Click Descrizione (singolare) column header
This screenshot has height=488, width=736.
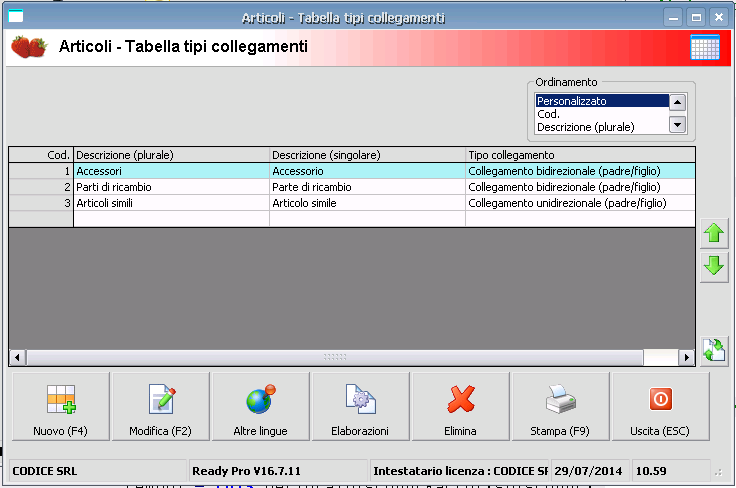(x=368, y=155)
